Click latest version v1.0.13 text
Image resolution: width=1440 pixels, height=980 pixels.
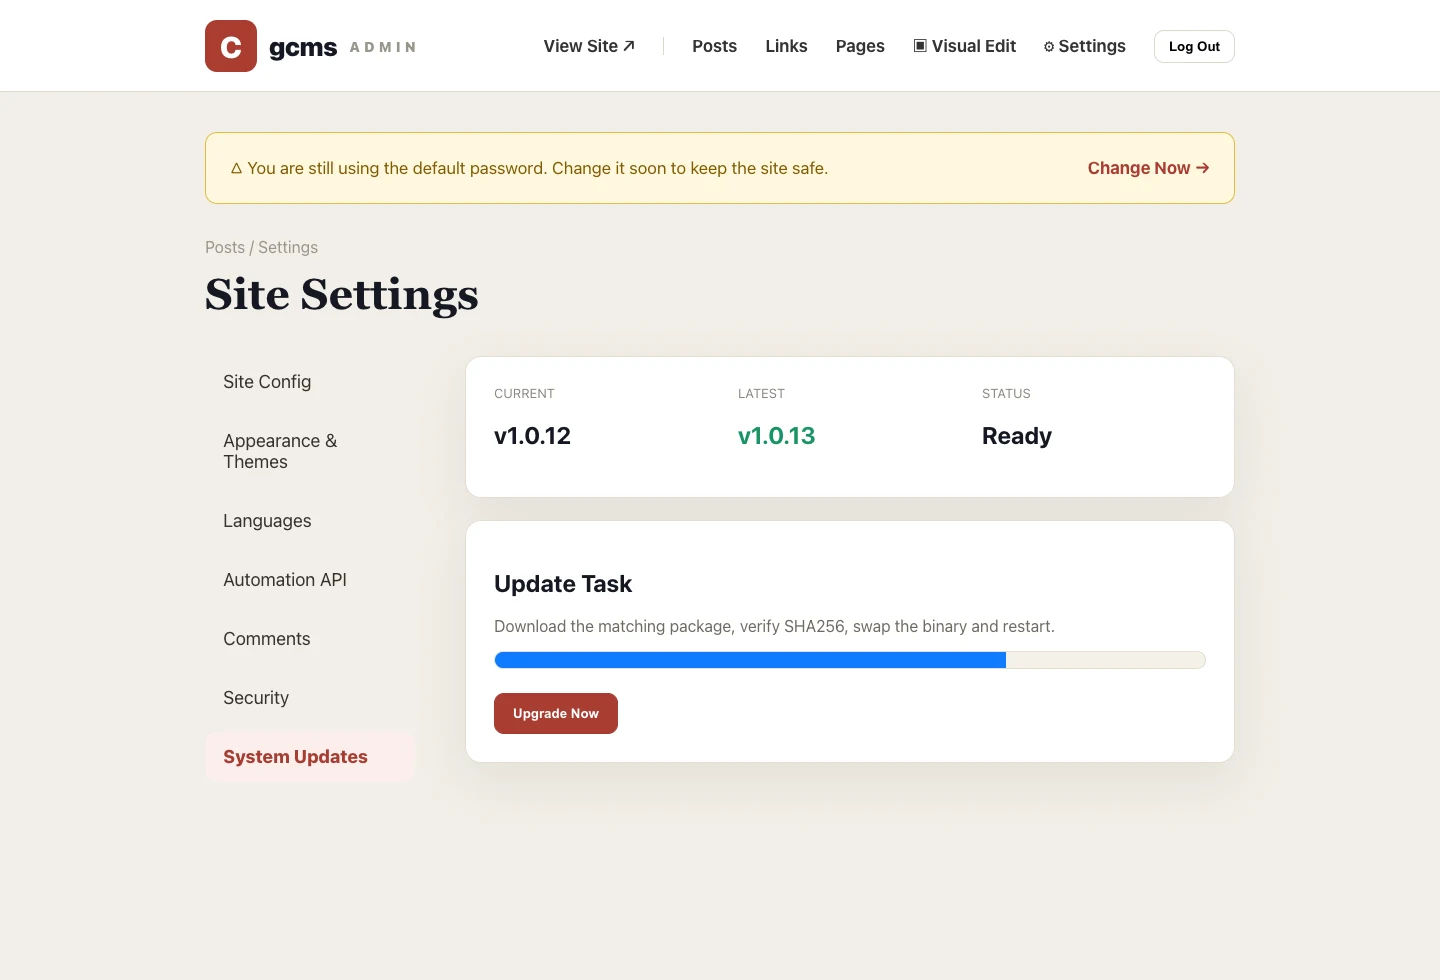[776, 436]
